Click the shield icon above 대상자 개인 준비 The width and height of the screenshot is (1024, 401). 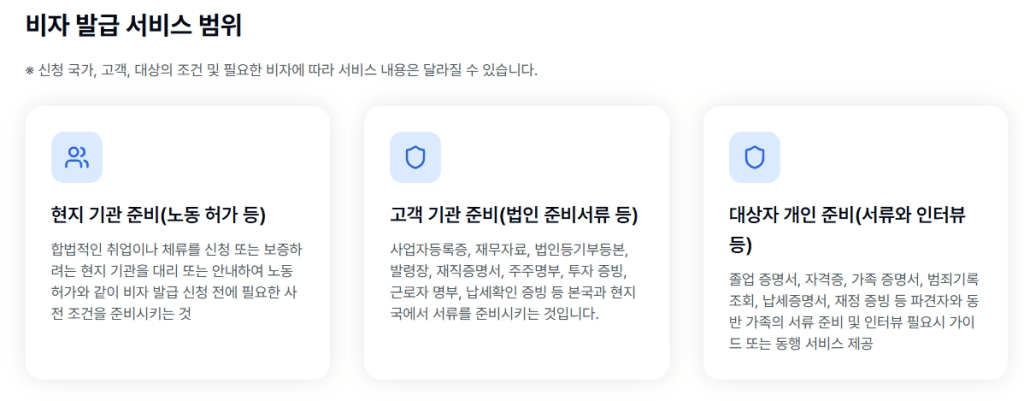pos(754,157)
